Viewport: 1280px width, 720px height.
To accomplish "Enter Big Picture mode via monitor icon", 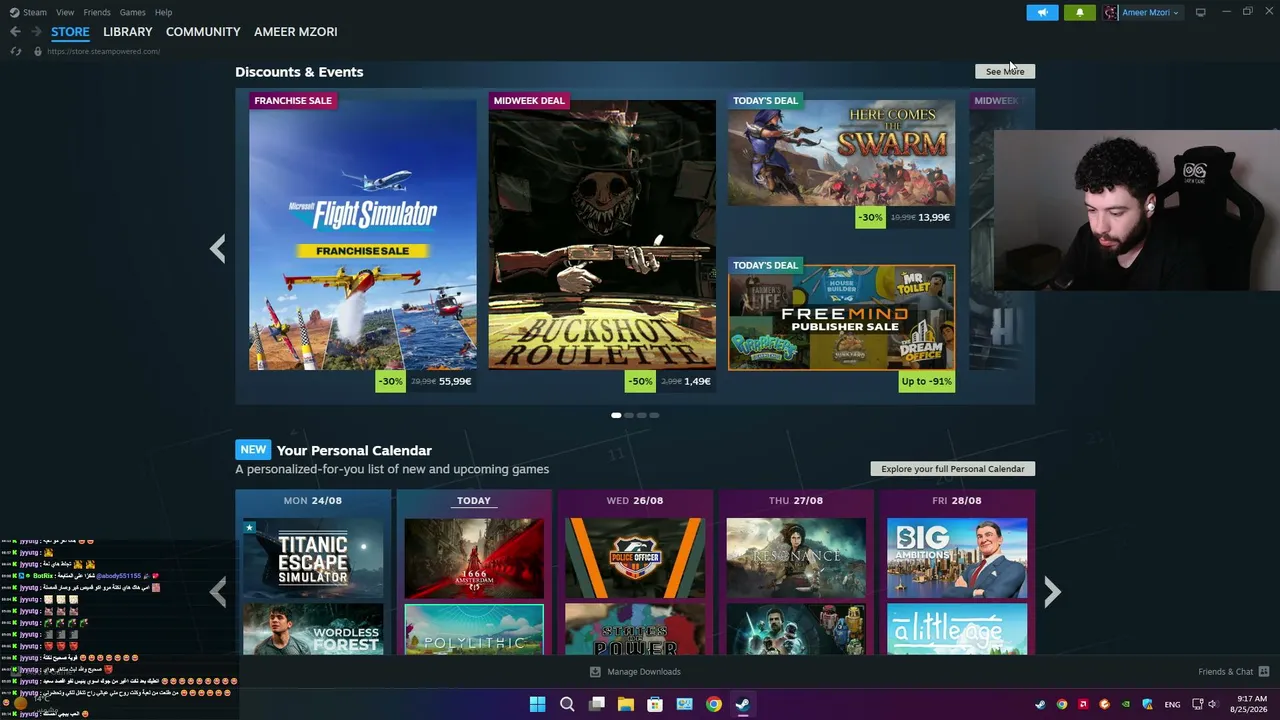I will pyautogui.click(x=1200, y=12).
